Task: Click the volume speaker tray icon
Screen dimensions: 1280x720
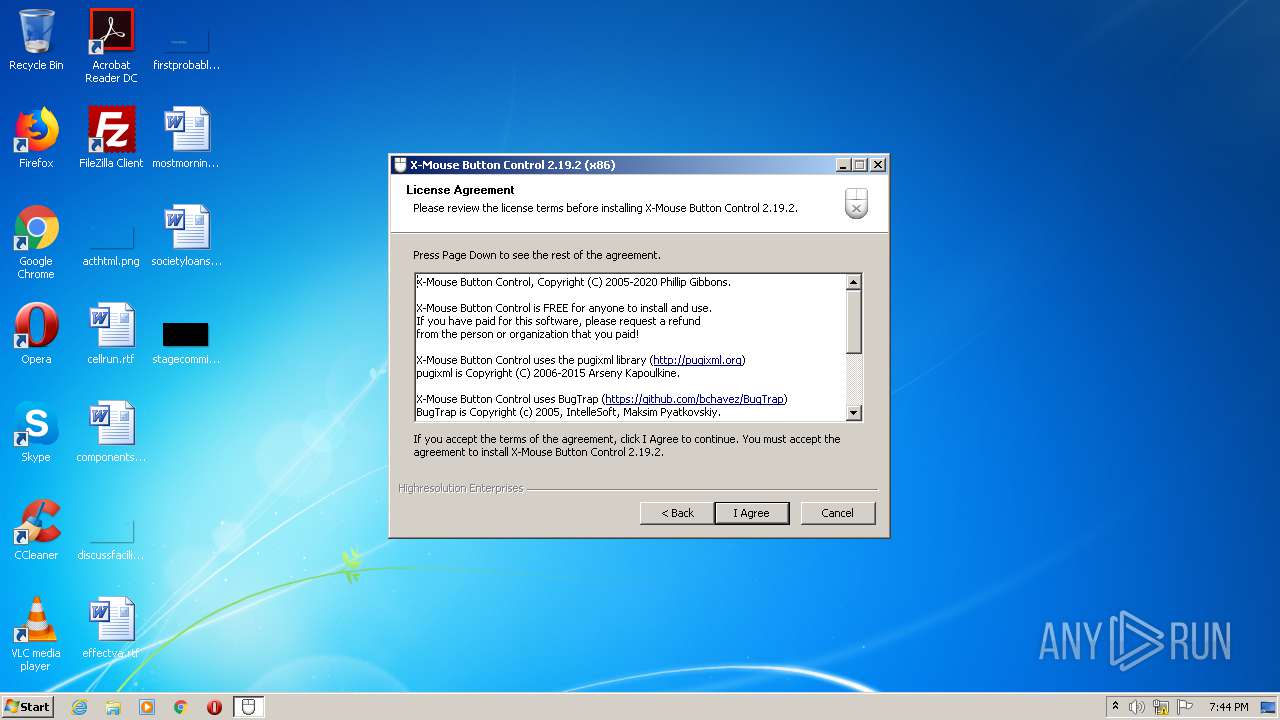Action: pyautogui.click(x=1137, y=707)
